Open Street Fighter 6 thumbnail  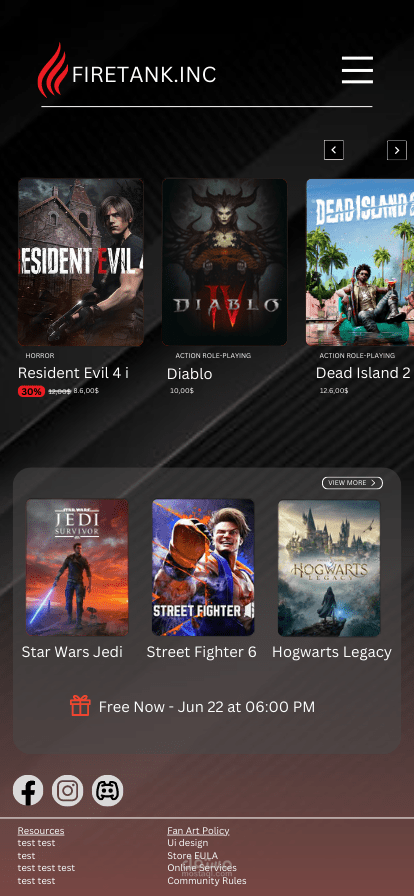click(x=203, y=567)
